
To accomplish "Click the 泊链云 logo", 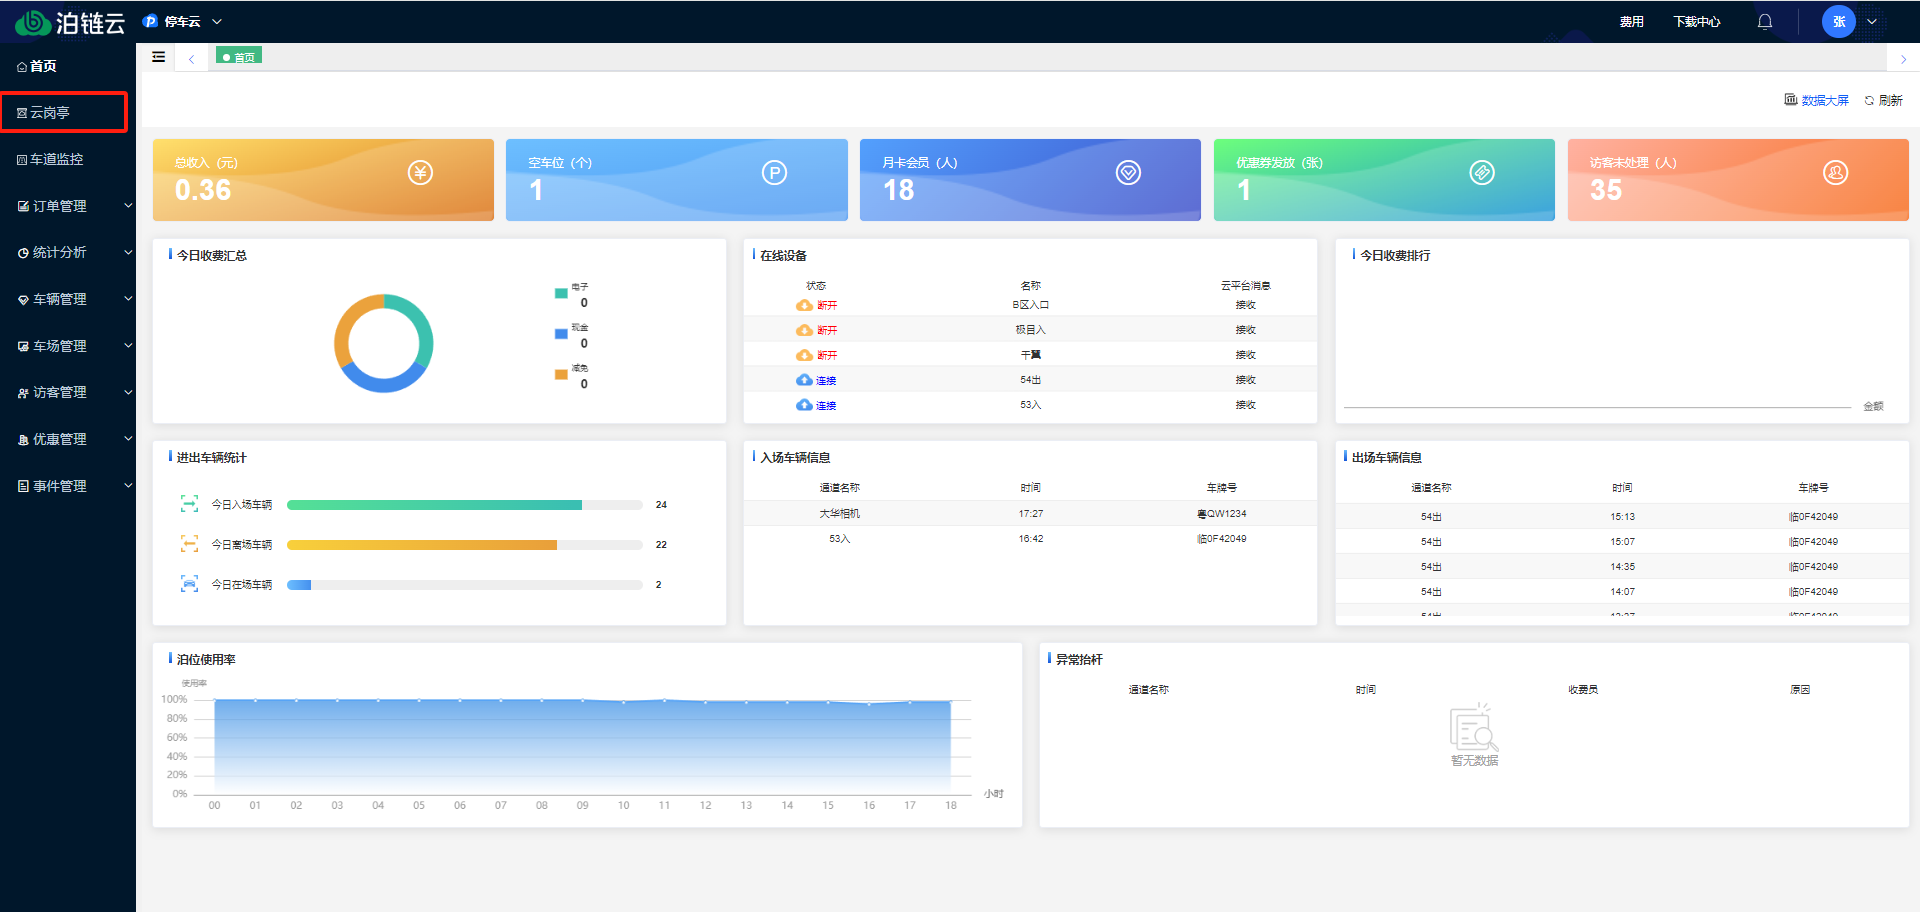I will pos(70,22).
